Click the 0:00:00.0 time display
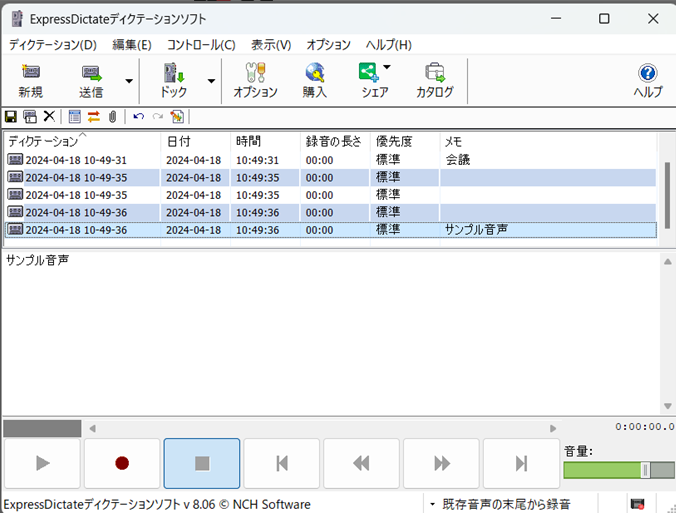 pyautogui.click(x=645, y=427)
